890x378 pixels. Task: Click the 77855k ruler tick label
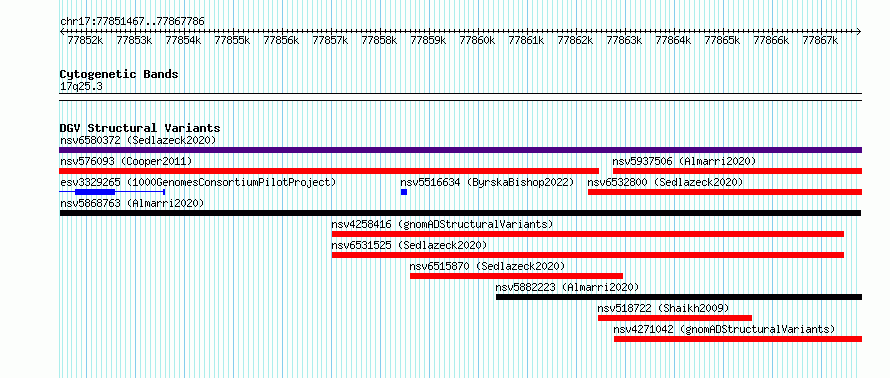(x=232, y=40)
